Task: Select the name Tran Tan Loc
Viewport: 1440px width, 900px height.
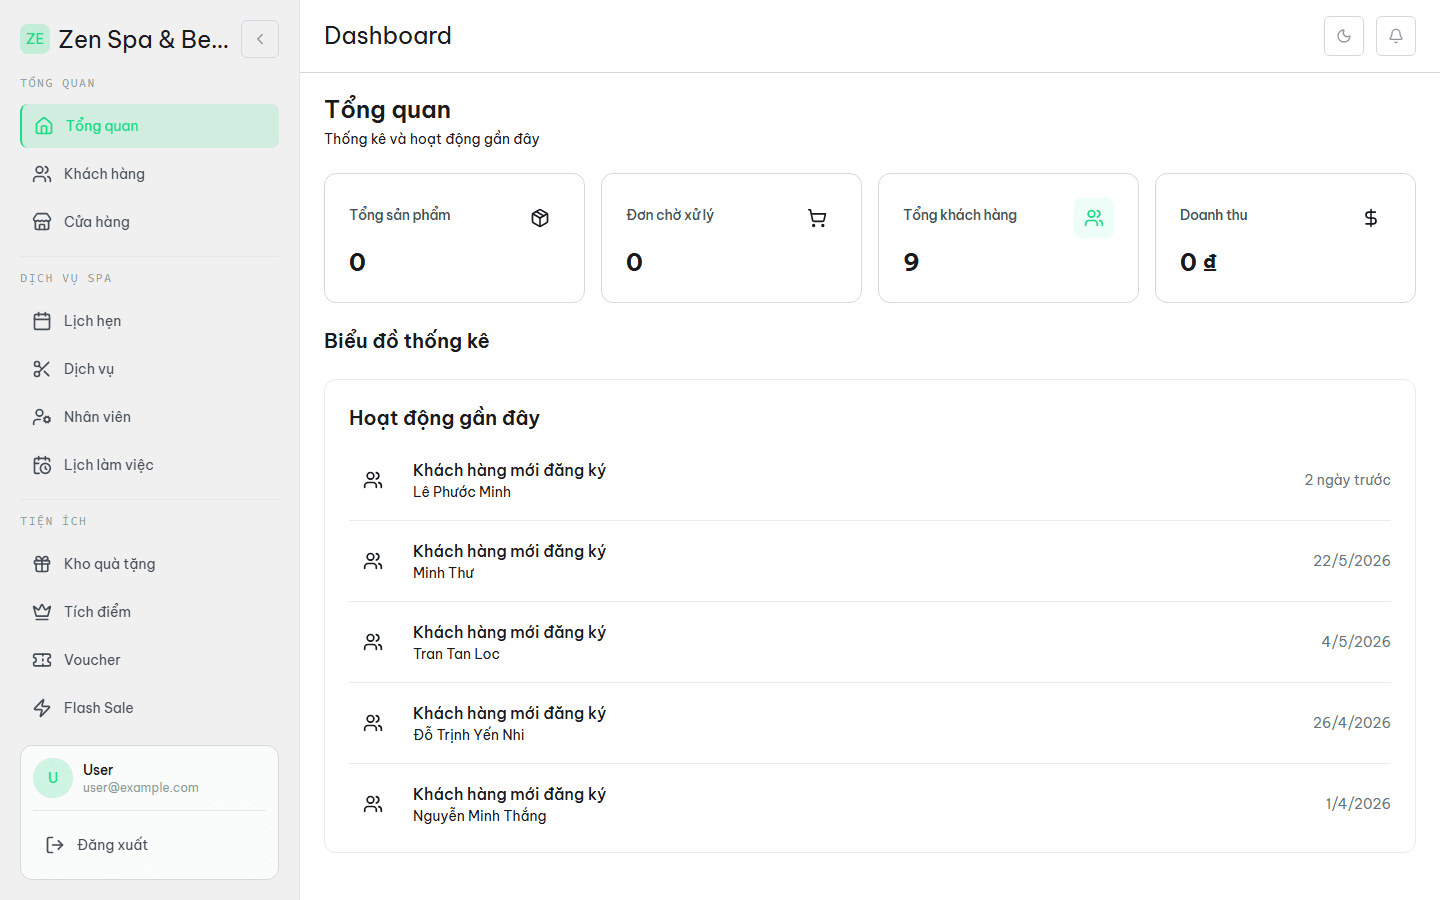Action: (x=456, y=654)
